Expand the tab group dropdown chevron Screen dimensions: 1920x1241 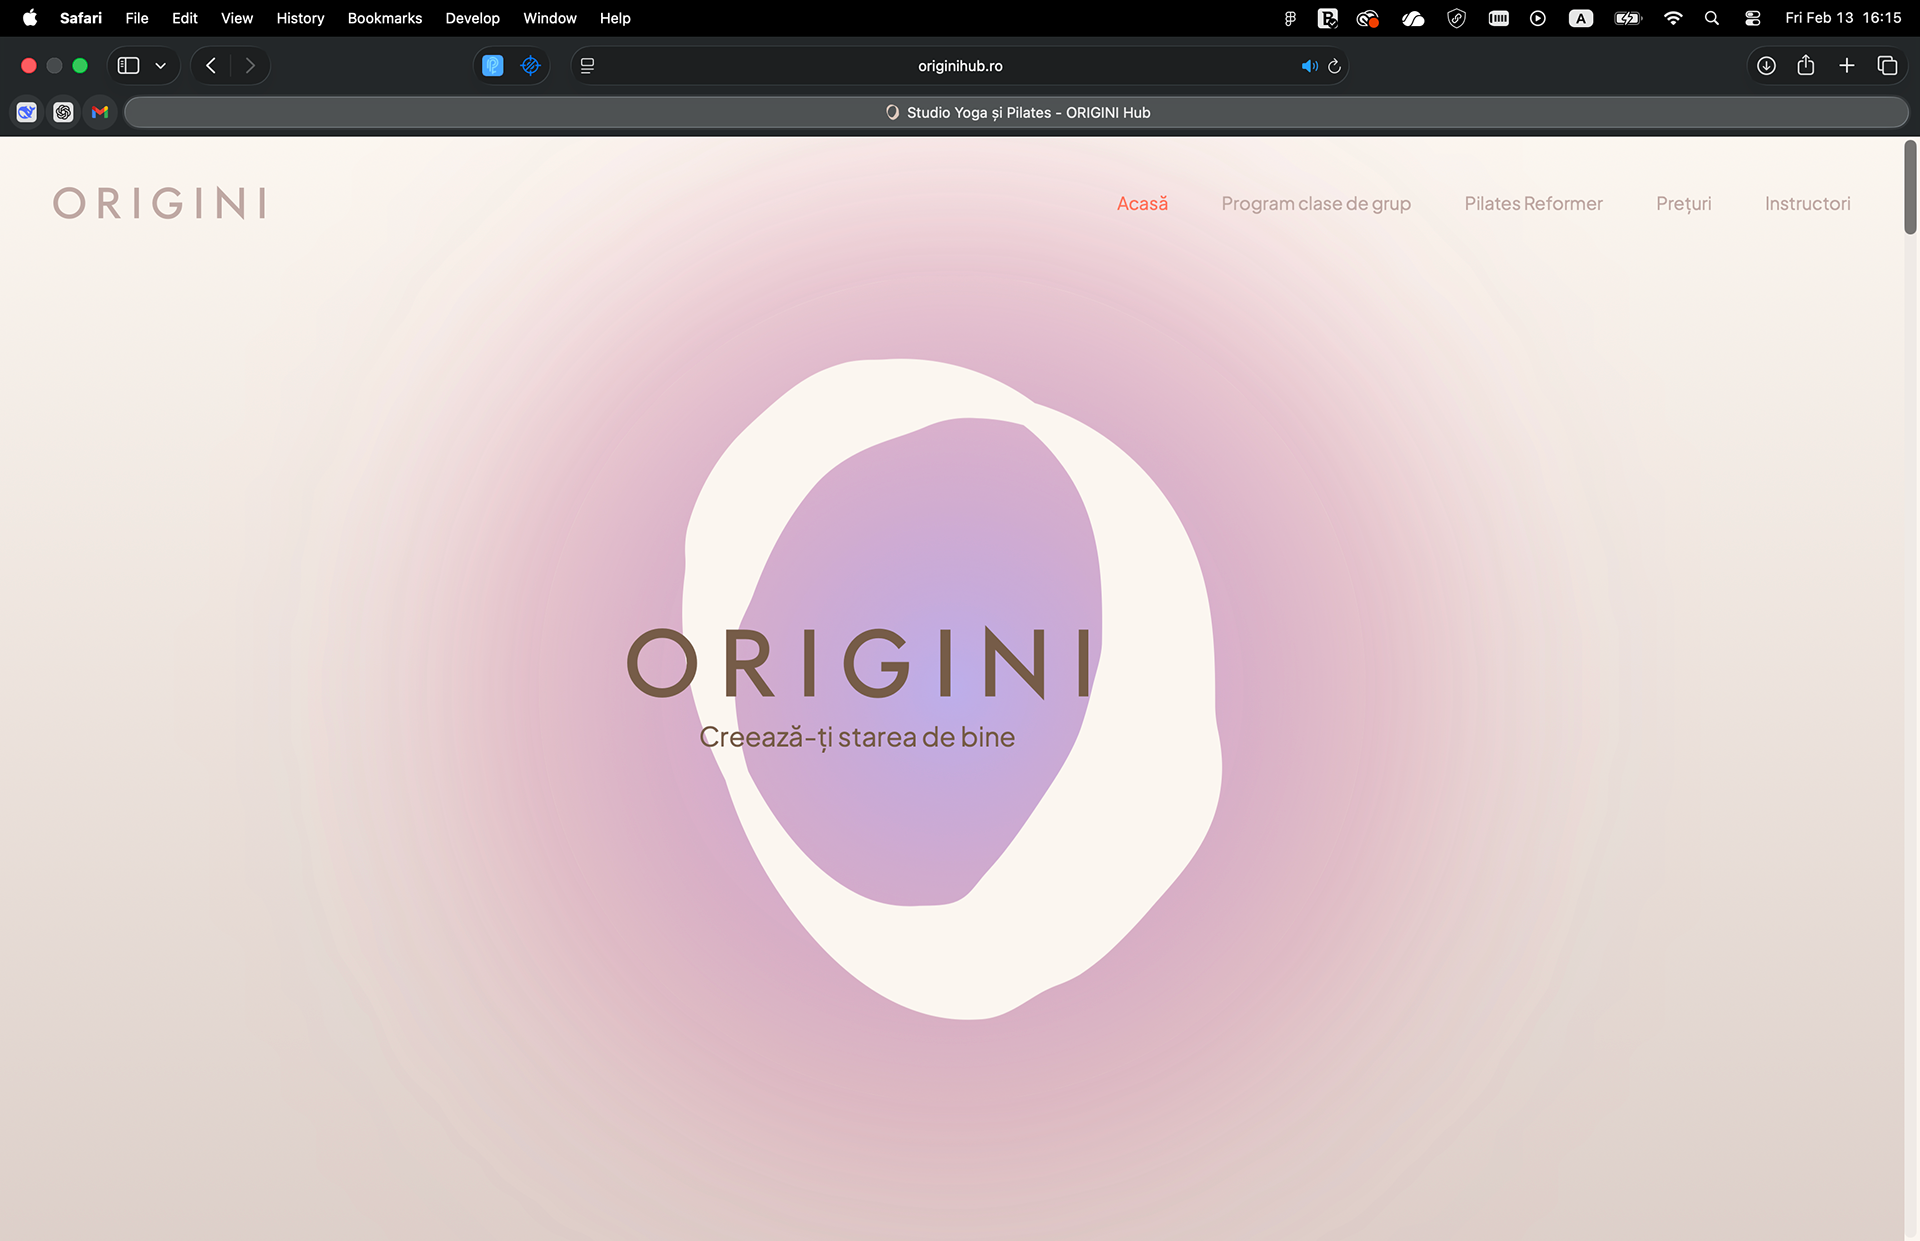(x=160, y=66)
